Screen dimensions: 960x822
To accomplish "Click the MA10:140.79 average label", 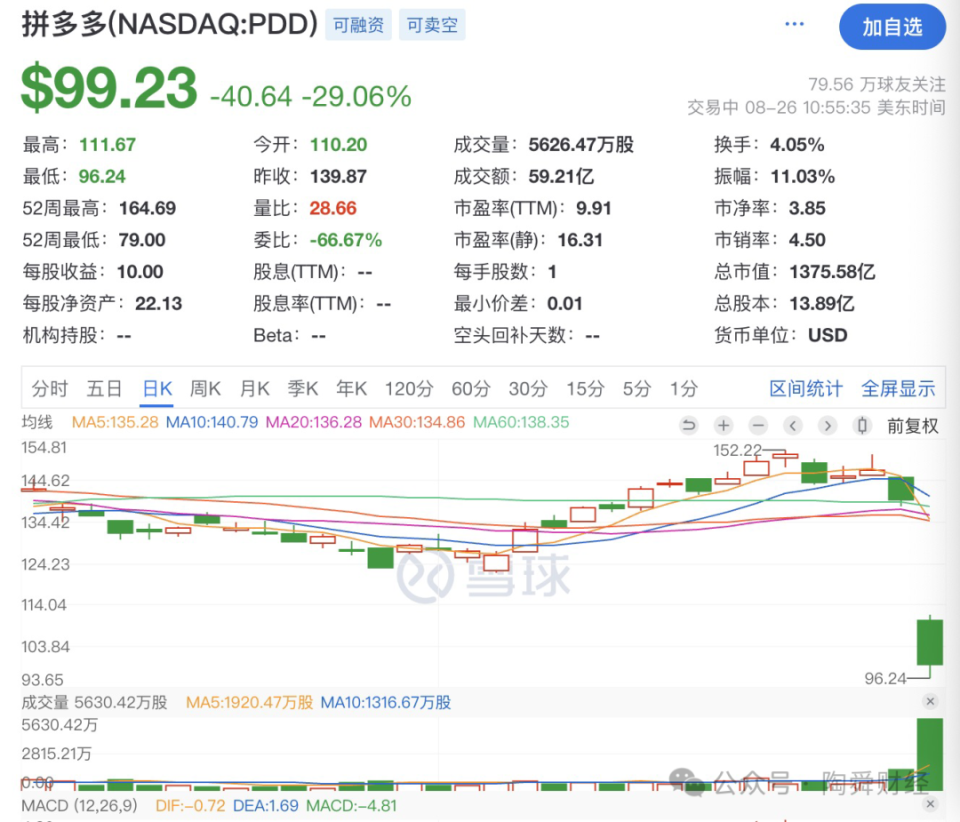I will click(x=212, y=422).
